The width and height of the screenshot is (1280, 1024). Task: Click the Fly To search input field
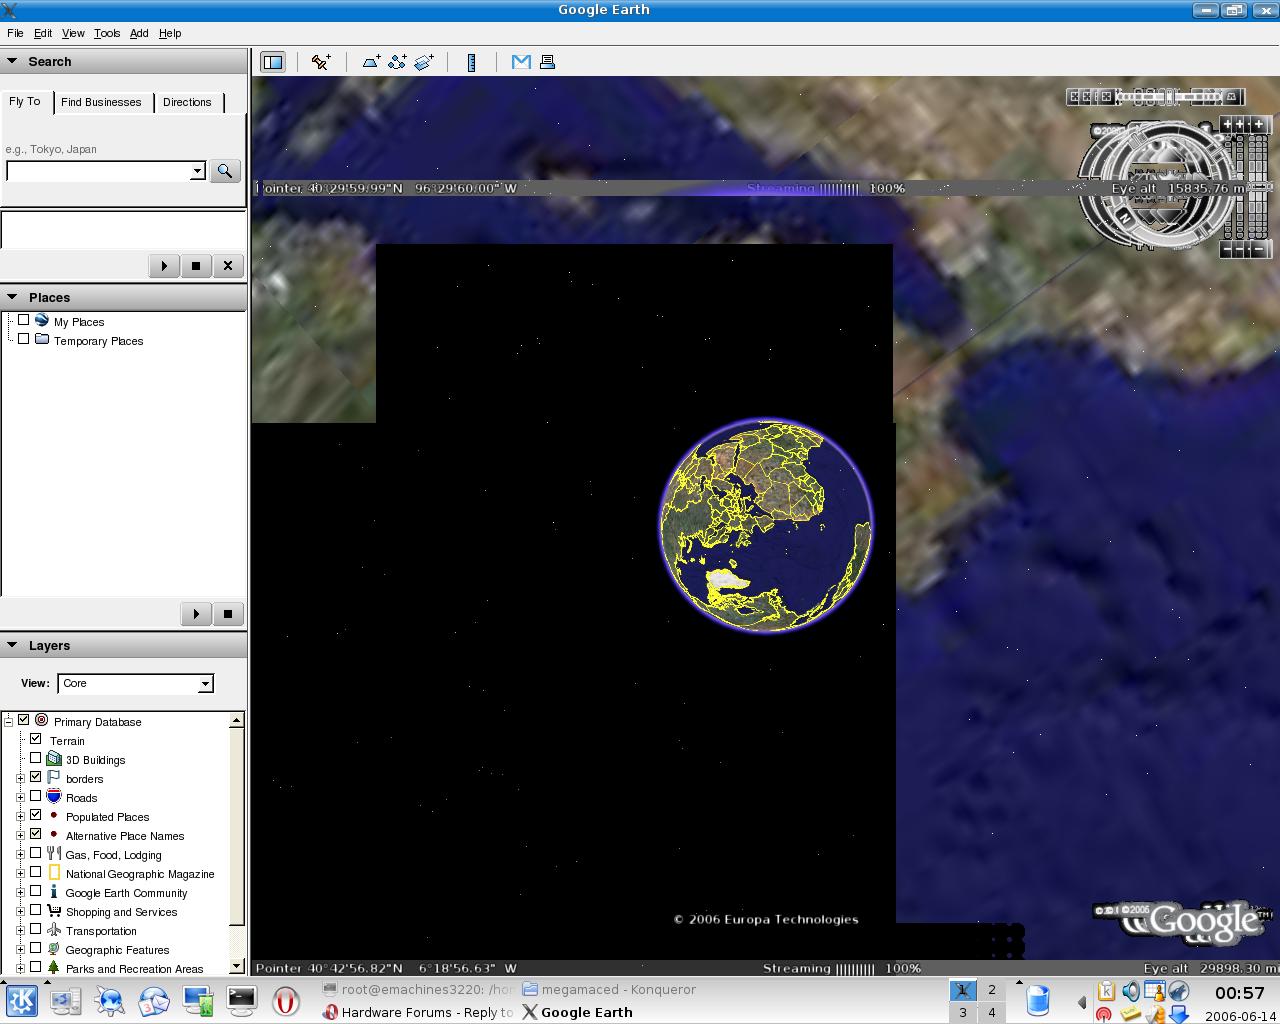coord(98,171)
